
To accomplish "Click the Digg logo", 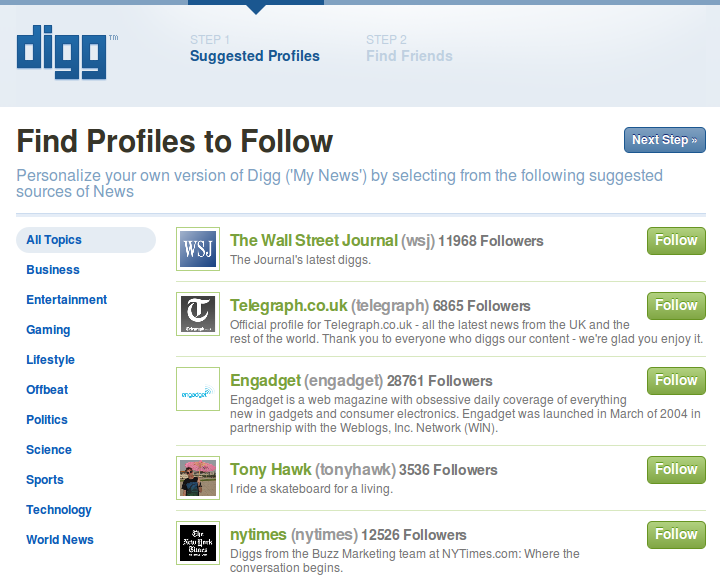I will 62,51.
